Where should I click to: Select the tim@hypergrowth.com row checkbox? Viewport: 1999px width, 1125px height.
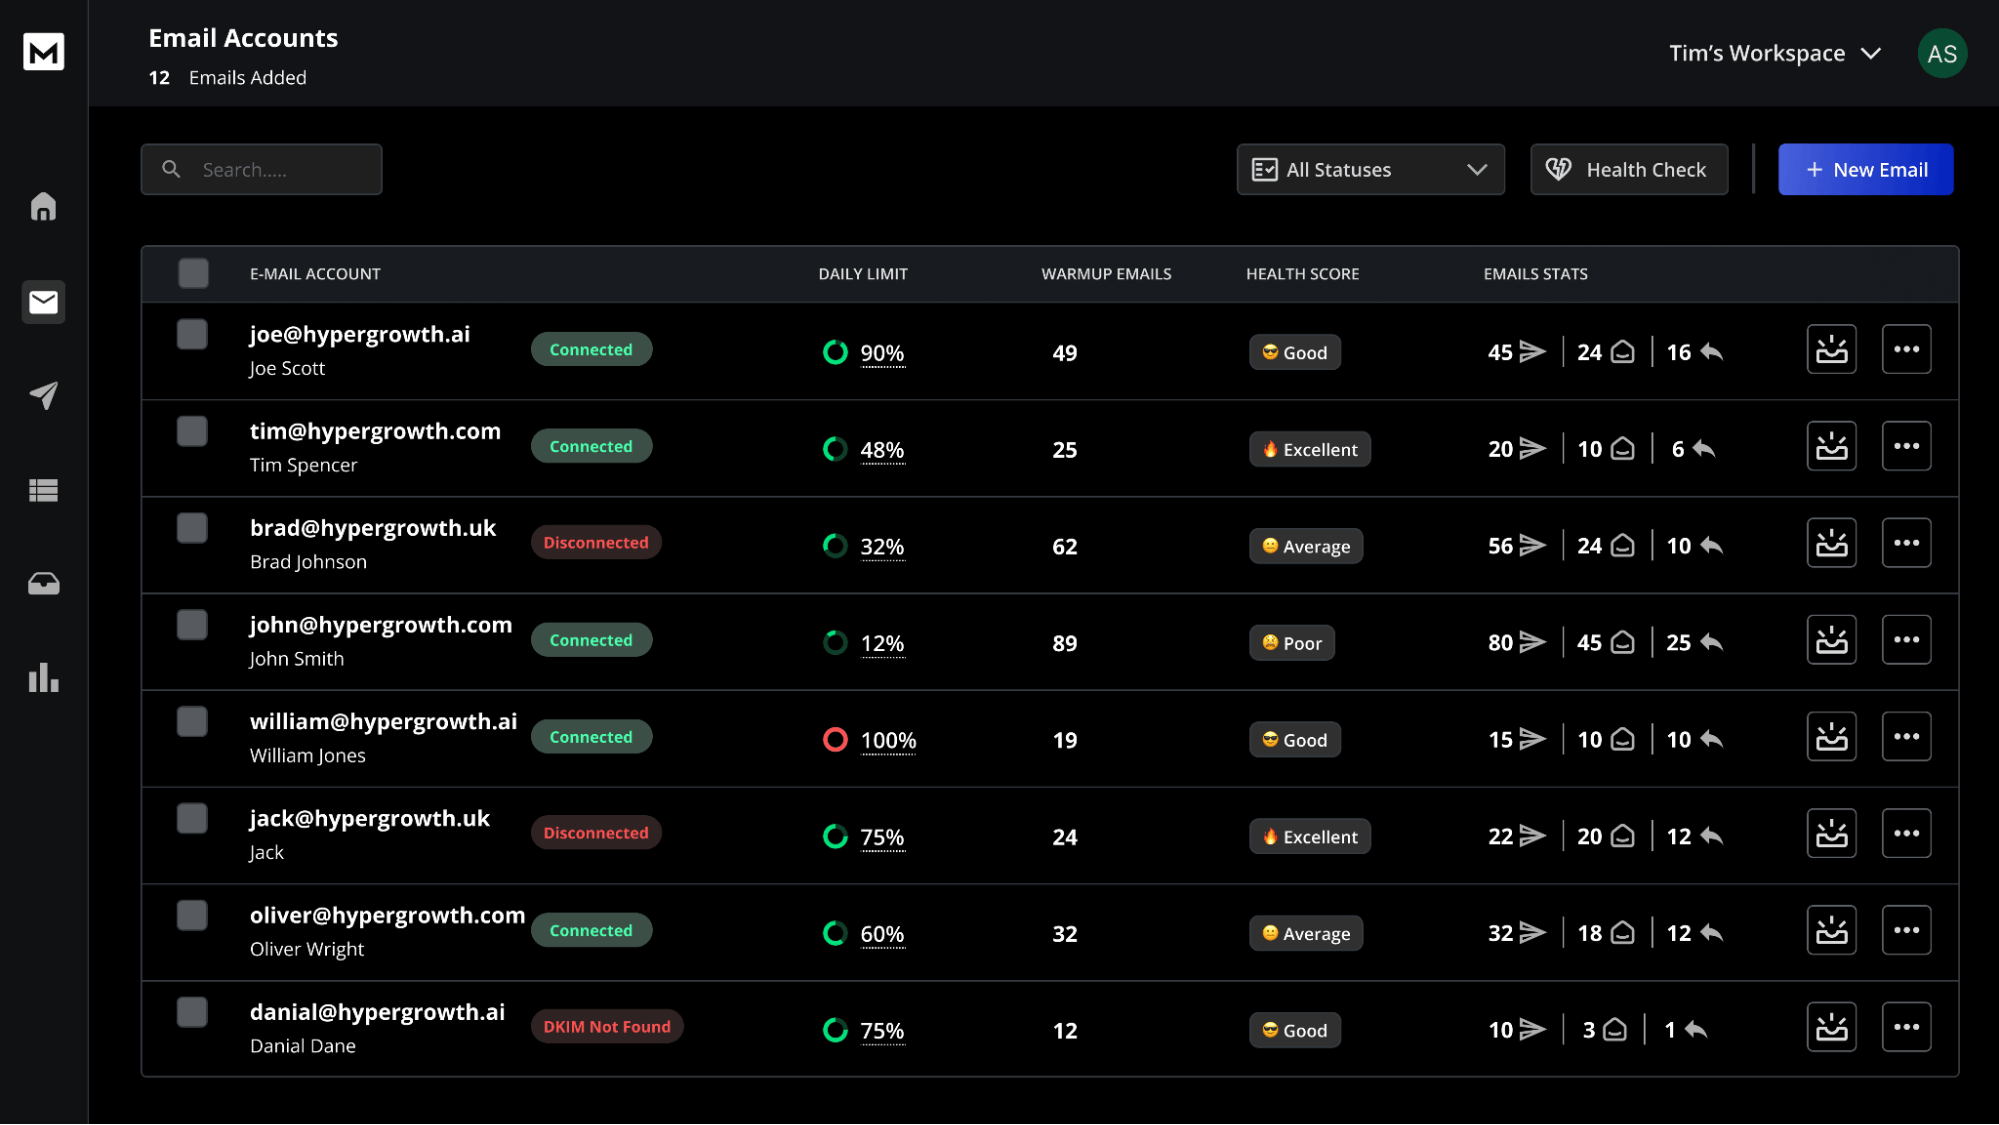point(192,431)
